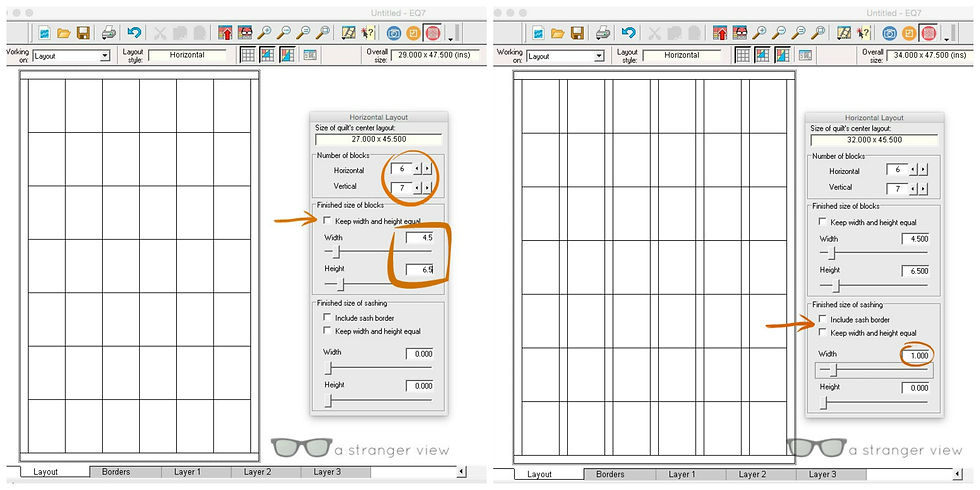Click Print icon in right EQ7 window
Viewport: 980px width, 490px height.
(603, 32)
